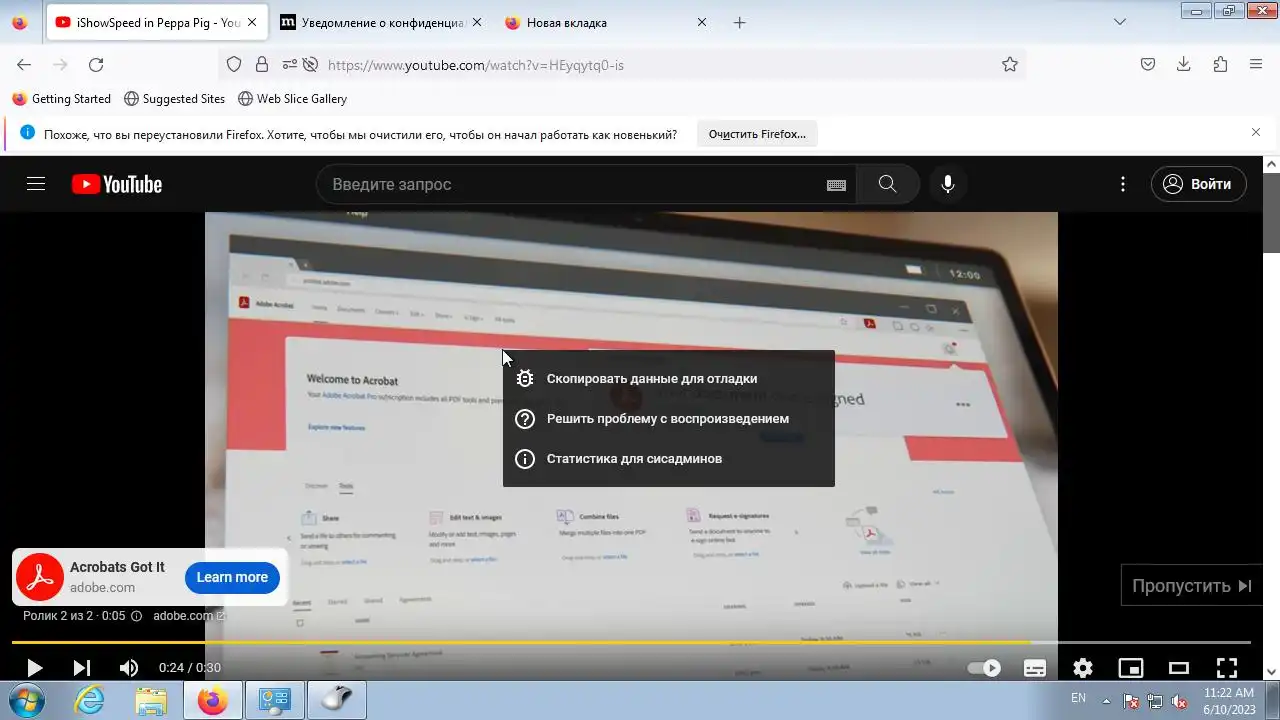1280x720 pixels.
Task: Open Windows Explorer folder on taskbar
Action: point(151,700)
